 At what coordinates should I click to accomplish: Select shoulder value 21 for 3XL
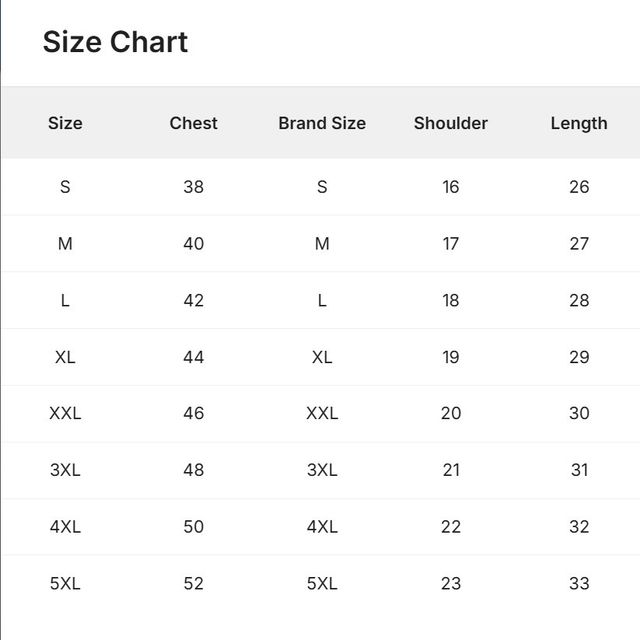451,470
